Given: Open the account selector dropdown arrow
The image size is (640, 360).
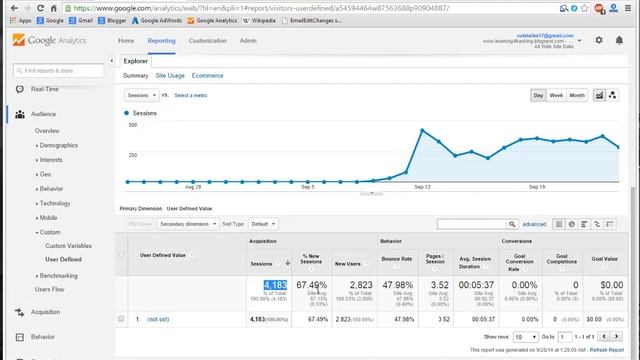Looking at the screenshot, I should click(x=579, y=41).
